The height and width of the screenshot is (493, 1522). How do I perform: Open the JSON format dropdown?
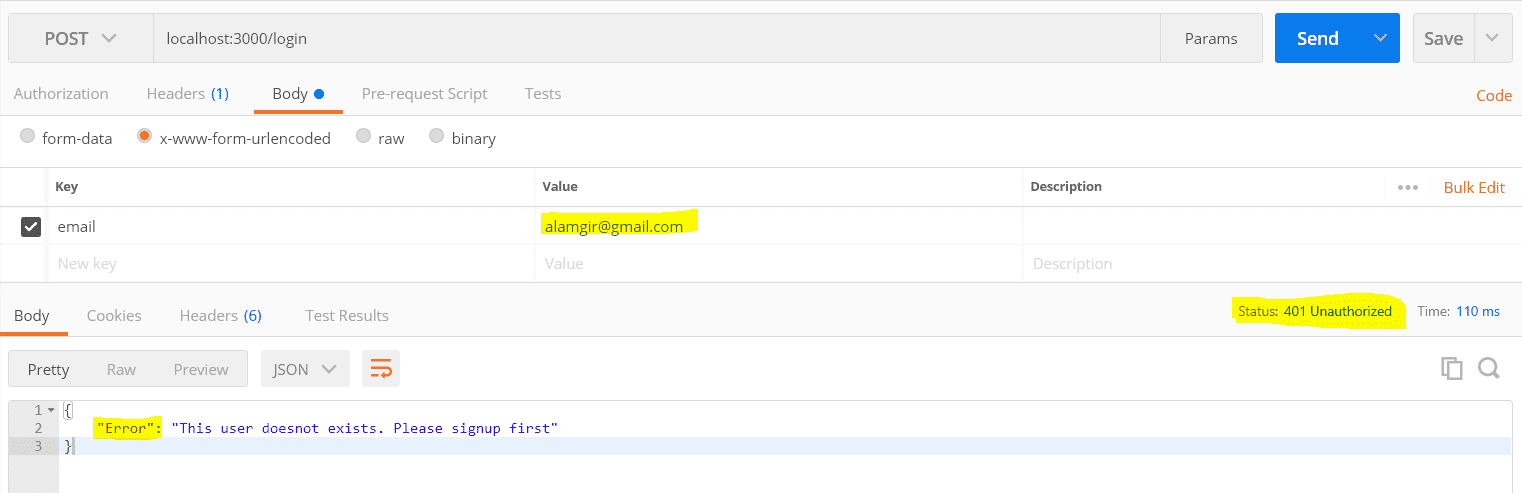(305, 369)
